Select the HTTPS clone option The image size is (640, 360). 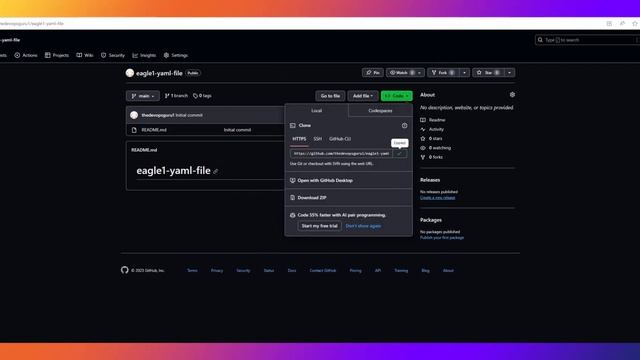coord(299,139)
